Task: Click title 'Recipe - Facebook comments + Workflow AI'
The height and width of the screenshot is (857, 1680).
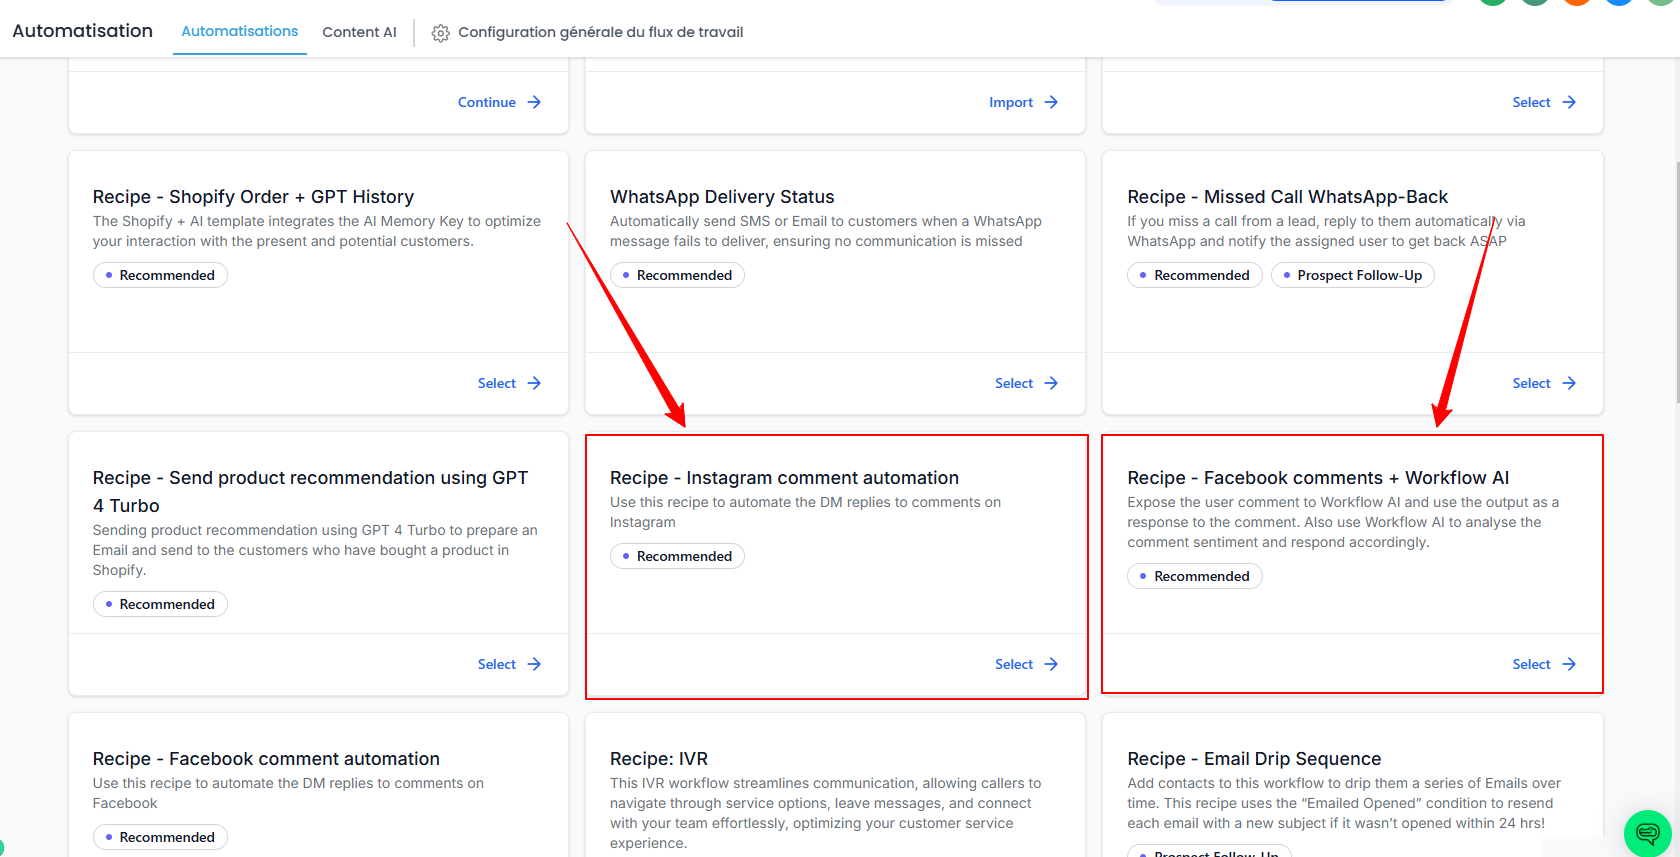Action: (x=1318, y=478)
